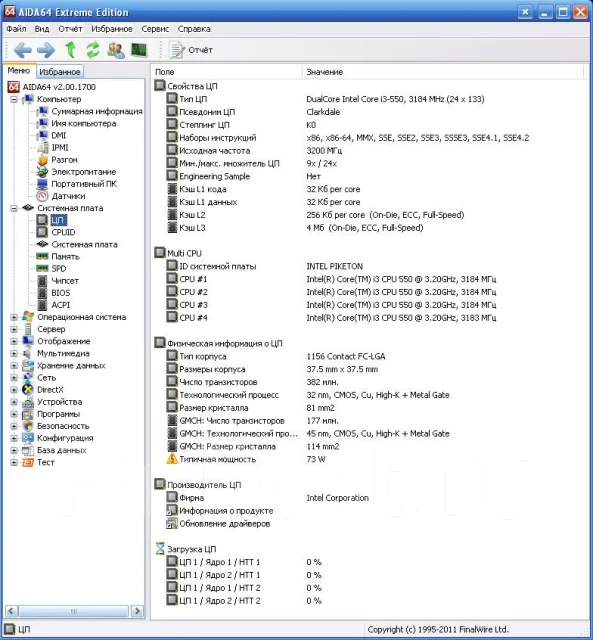Expand the База данных branch

click(x=14, y=450)
